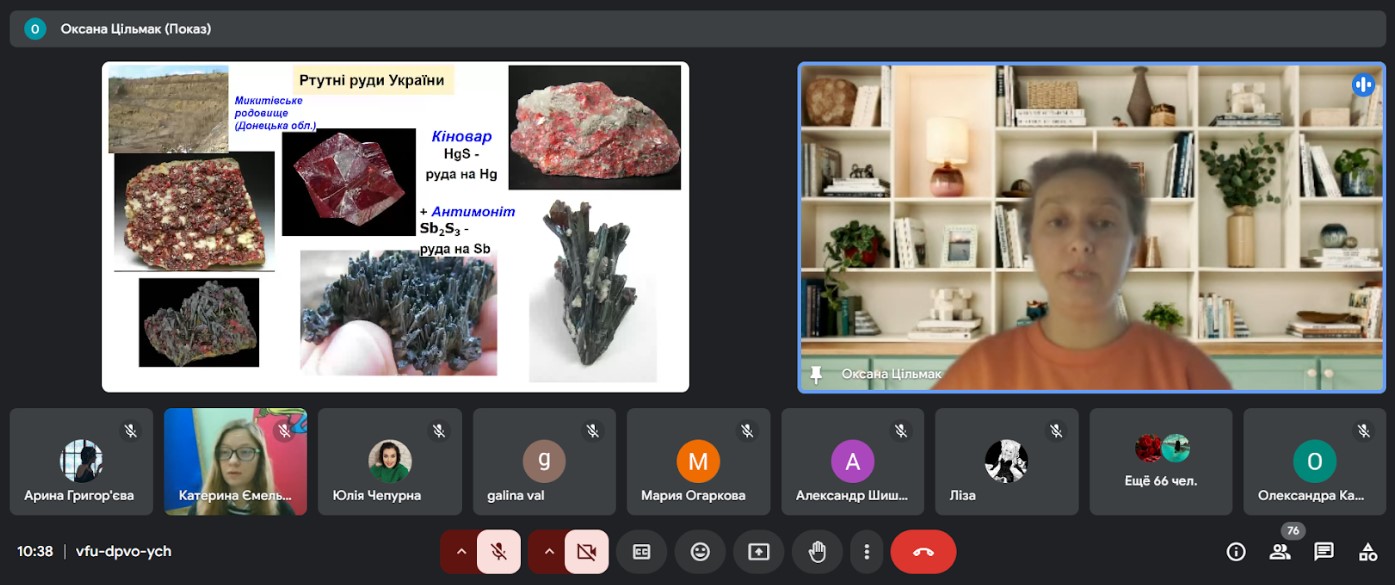Image resolution: width=1395 pixels, height=585 pixels.
Task: Click the pin icon on Оксана Цільмак's video
Action: [x=816, y=374]
